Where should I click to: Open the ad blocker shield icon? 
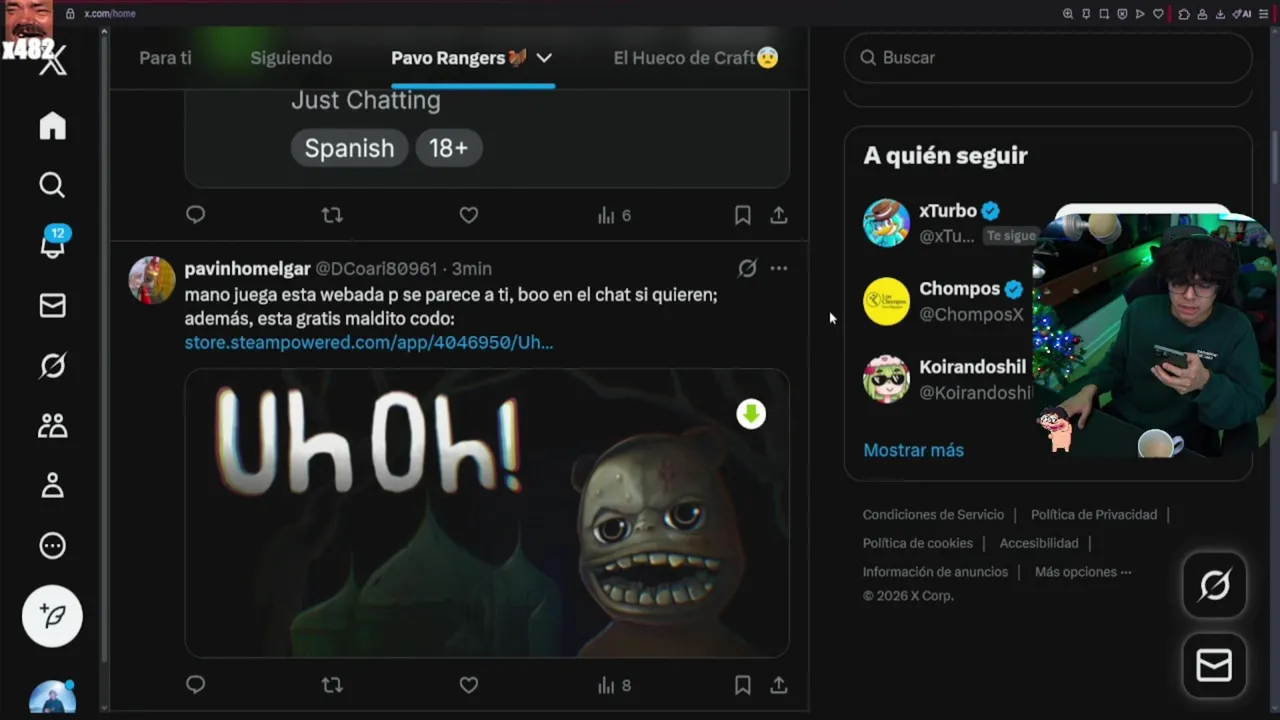tap(1122, 14)
